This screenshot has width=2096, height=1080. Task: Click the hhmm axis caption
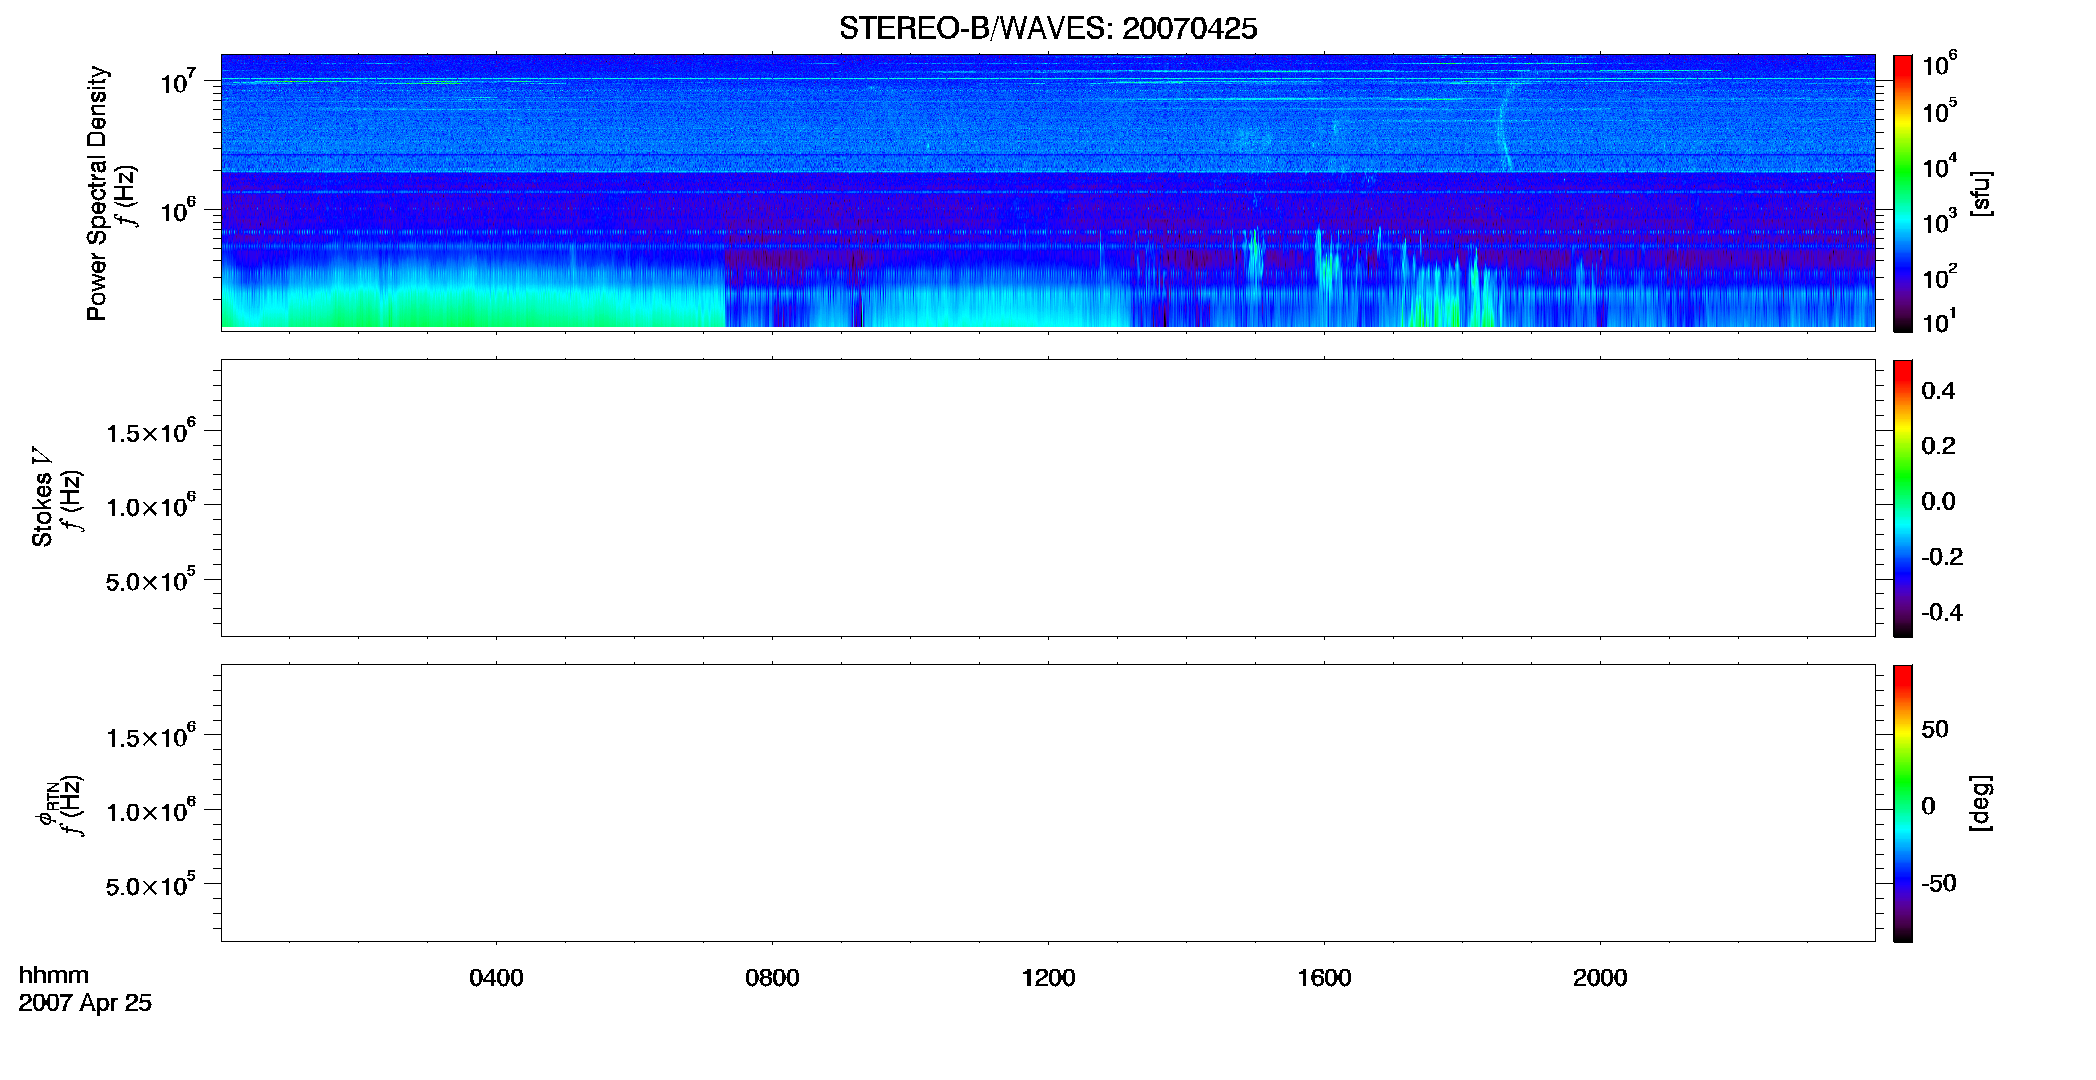pos(54,975)
